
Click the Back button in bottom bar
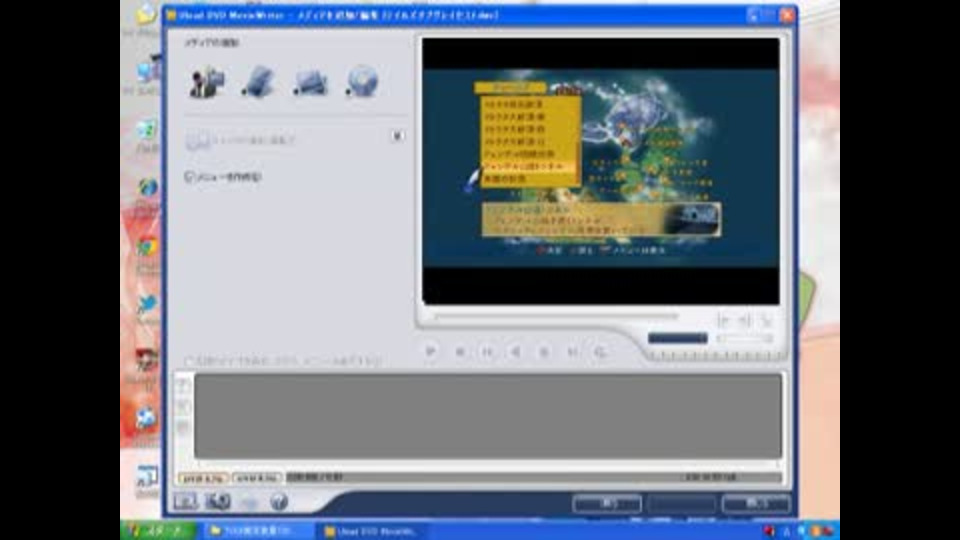(607, 503)
